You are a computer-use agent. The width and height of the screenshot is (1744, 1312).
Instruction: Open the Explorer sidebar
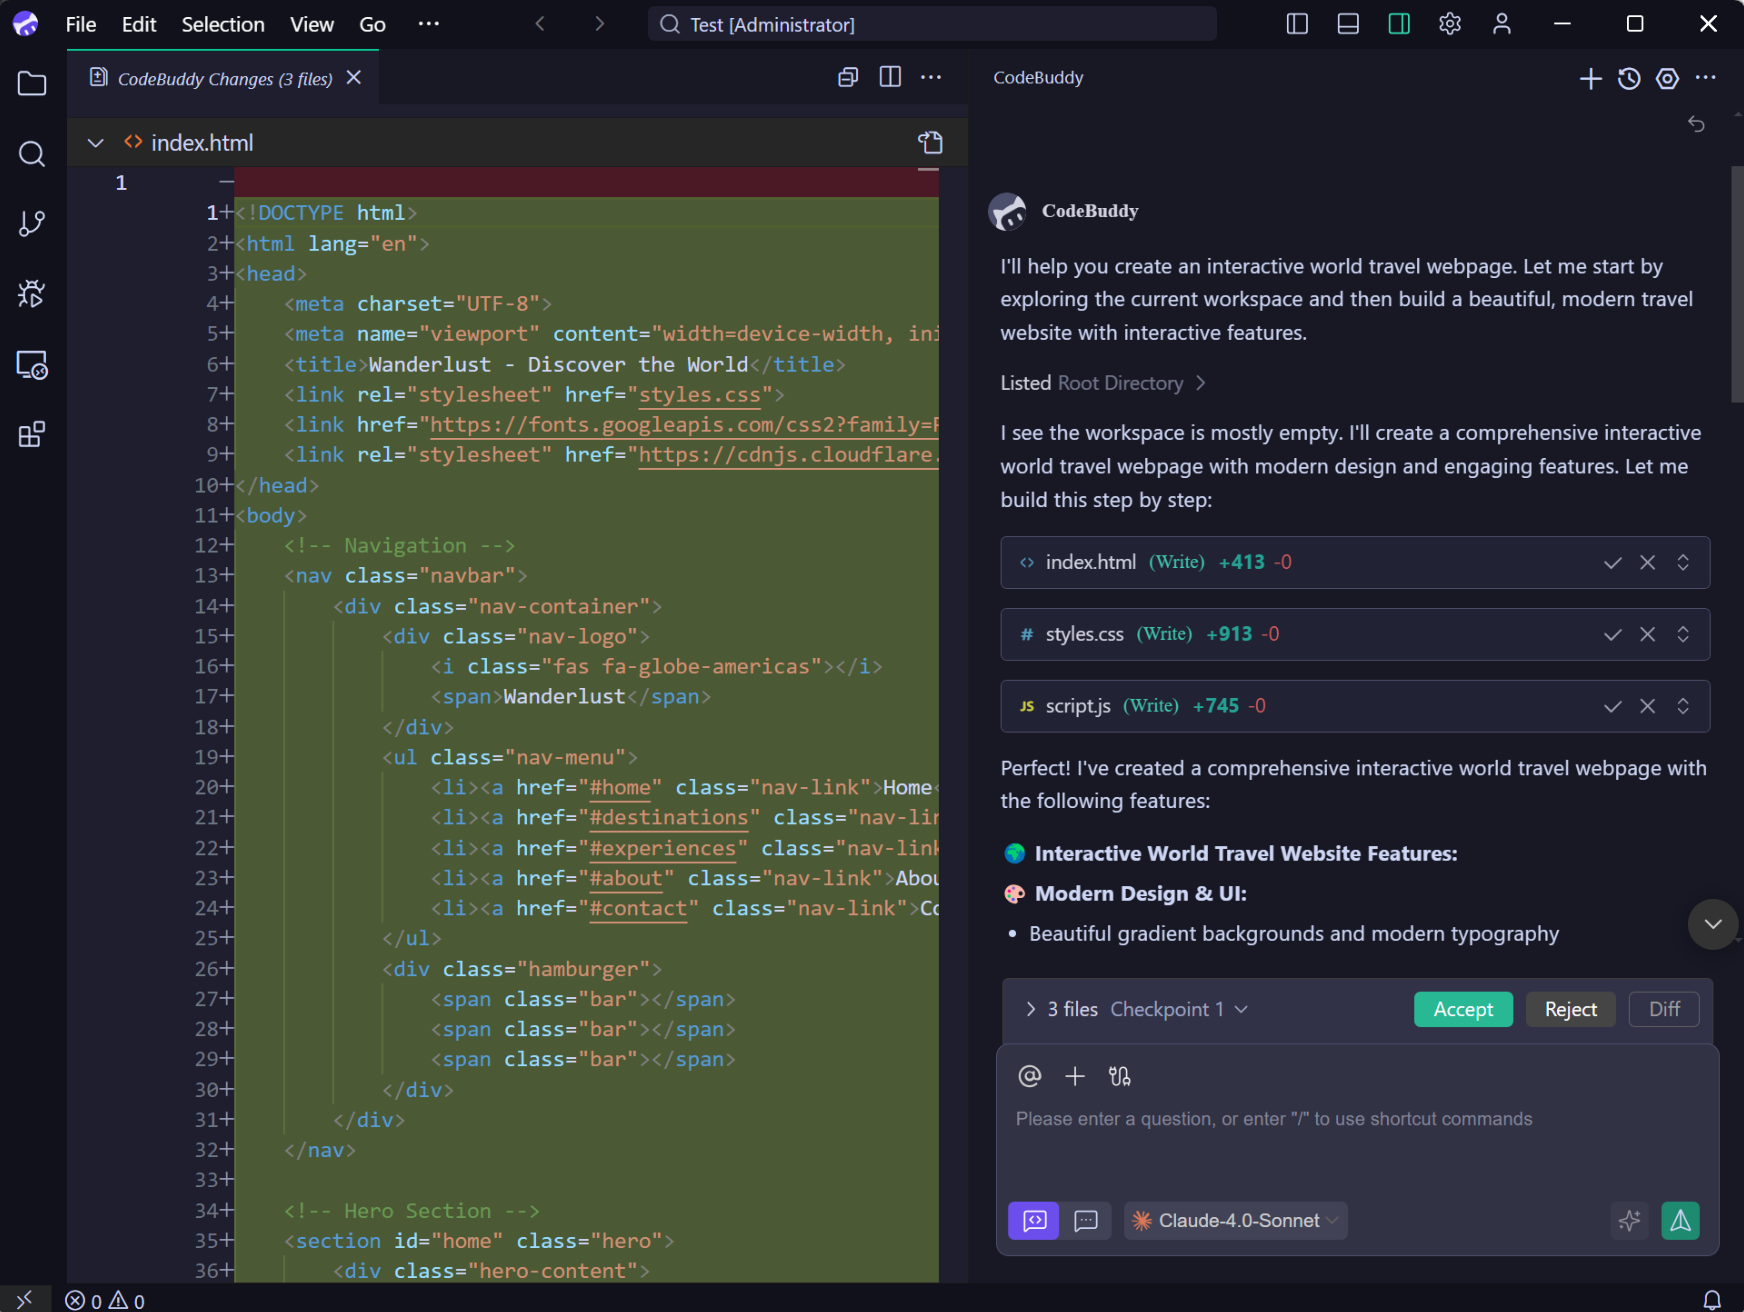point(31,84)
